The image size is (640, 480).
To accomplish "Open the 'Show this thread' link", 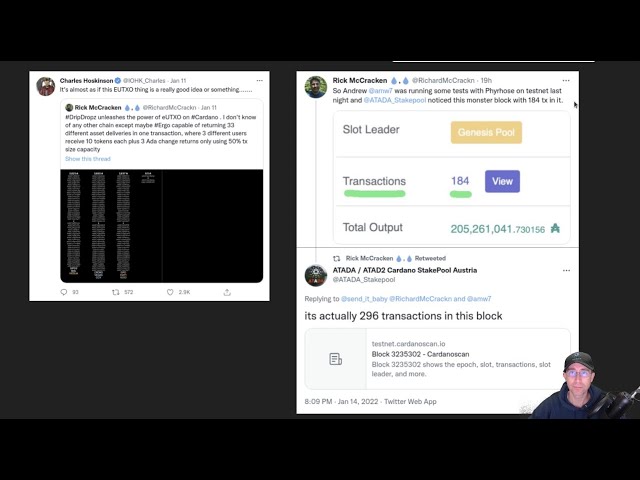I will click(88, 159).
